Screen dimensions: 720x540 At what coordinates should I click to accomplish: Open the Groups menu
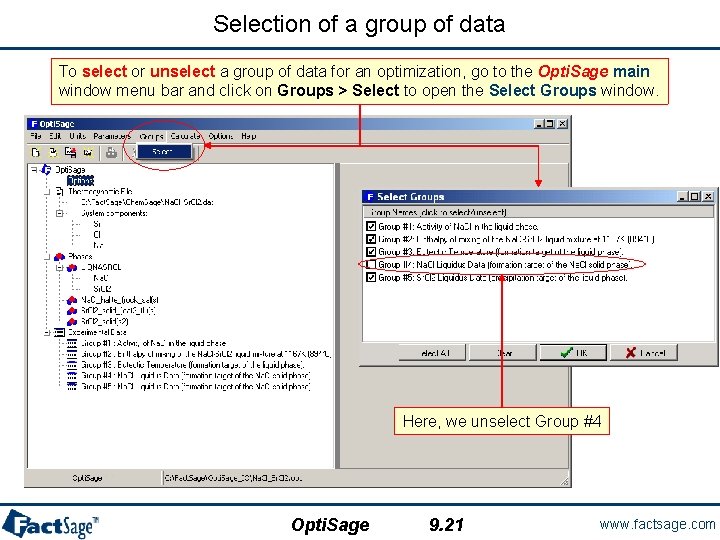[151, 136]
